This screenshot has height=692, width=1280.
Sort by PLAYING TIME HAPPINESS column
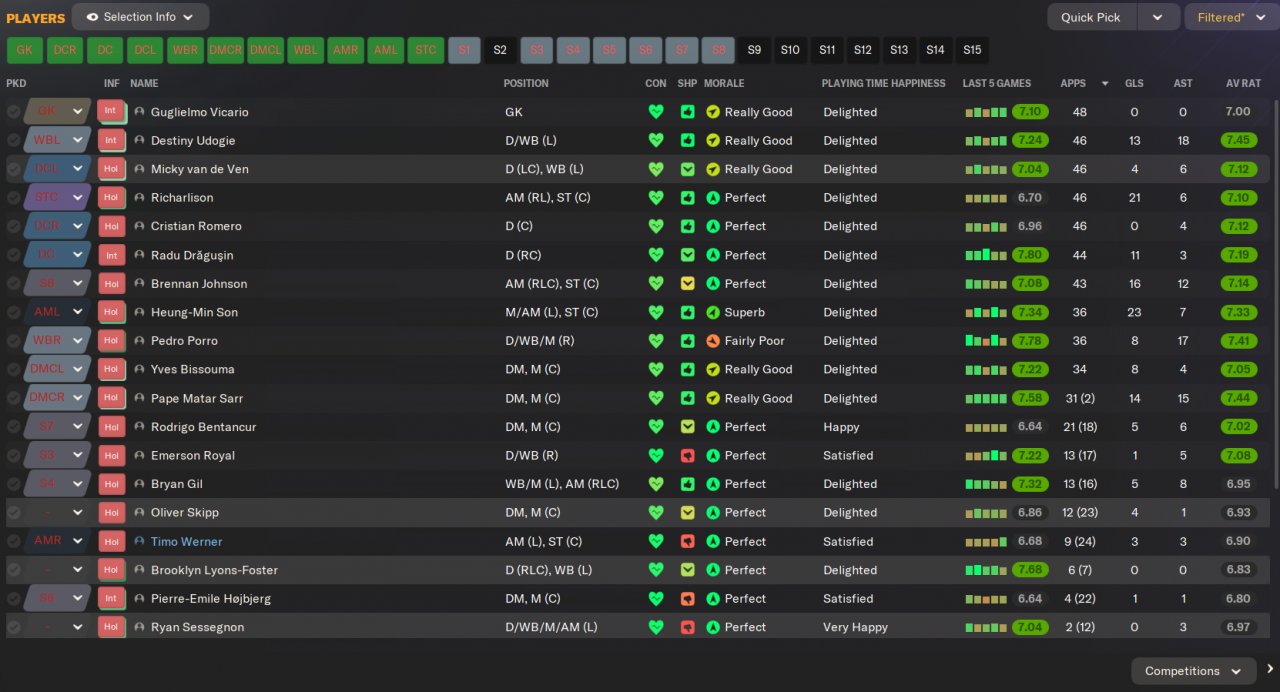click(x=883, y=84)
